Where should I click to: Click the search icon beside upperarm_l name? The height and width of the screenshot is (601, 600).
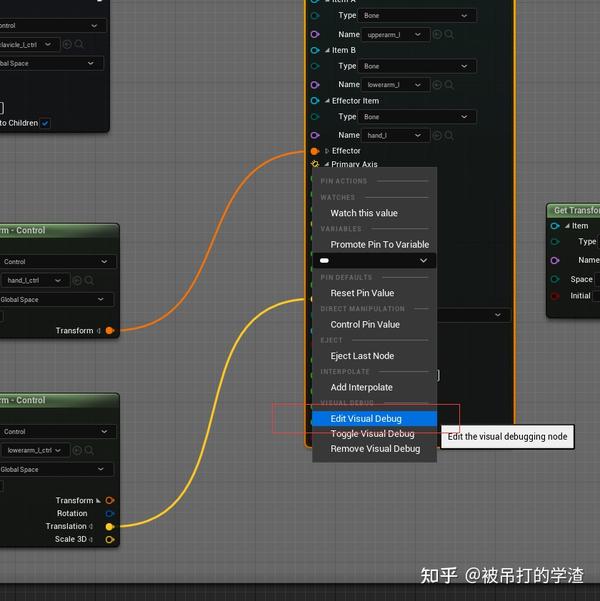[449, 34]
